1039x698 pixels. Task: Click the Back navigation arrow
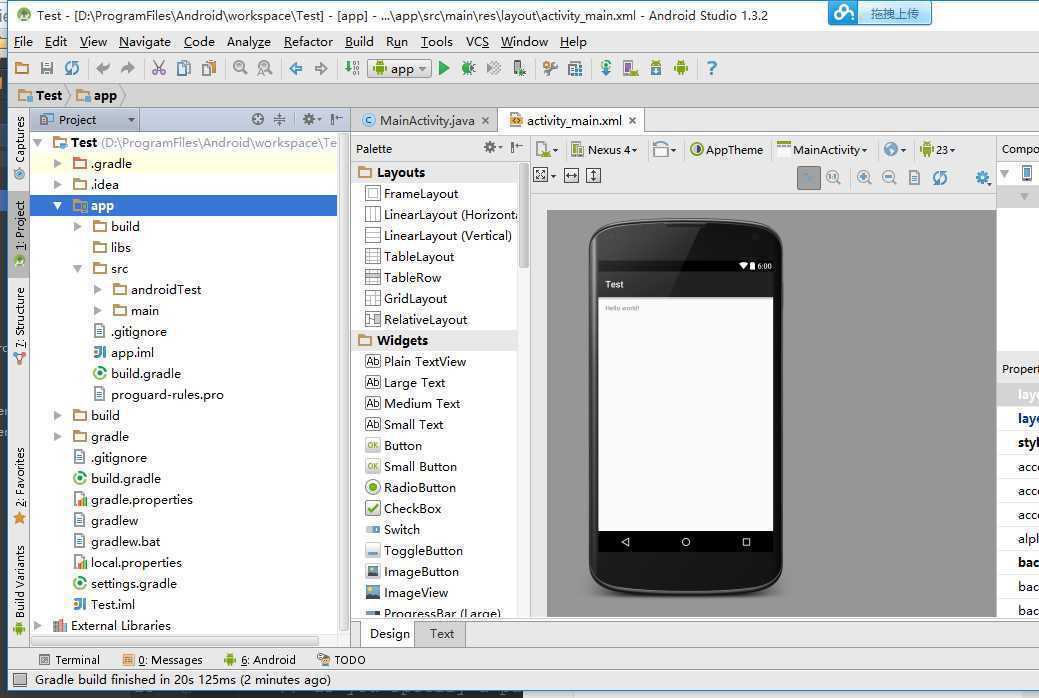[296, 68]
